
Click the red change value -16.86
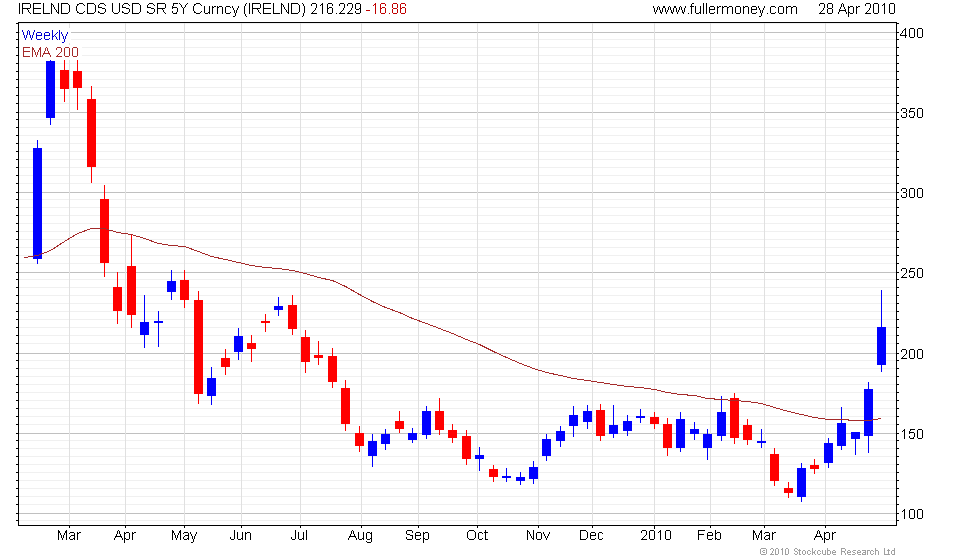pos(386,9)
